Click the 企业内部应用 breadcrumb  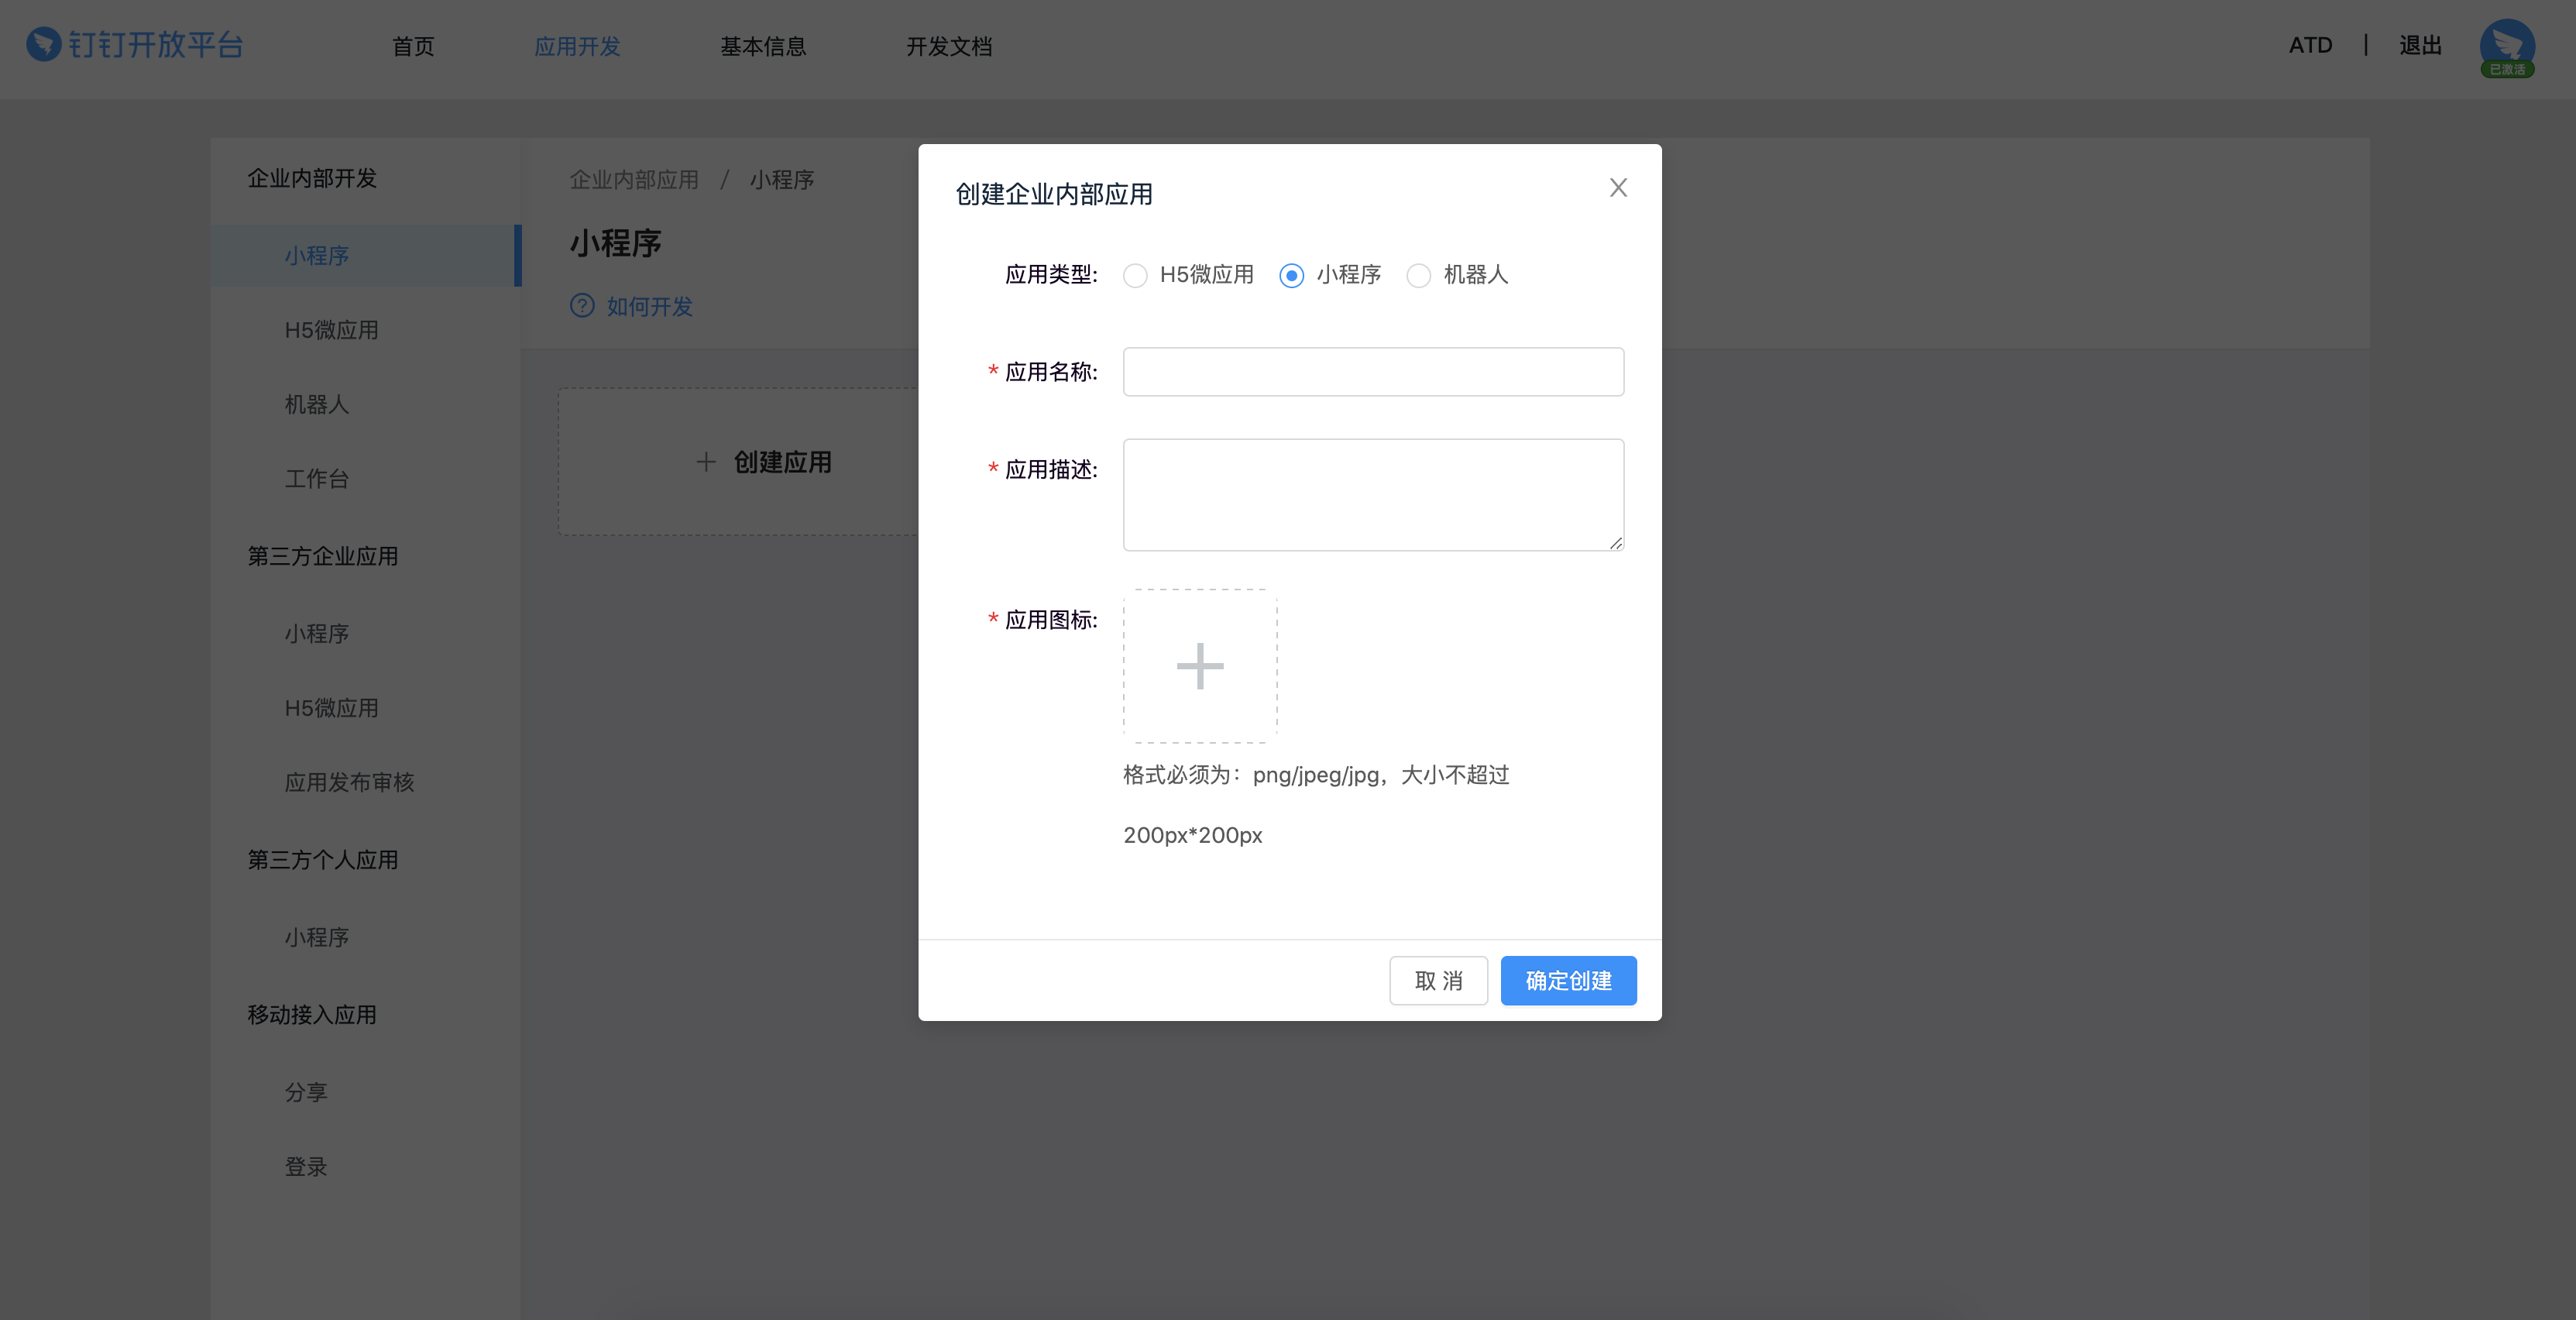pyautogui.click(x=634, y=180)
